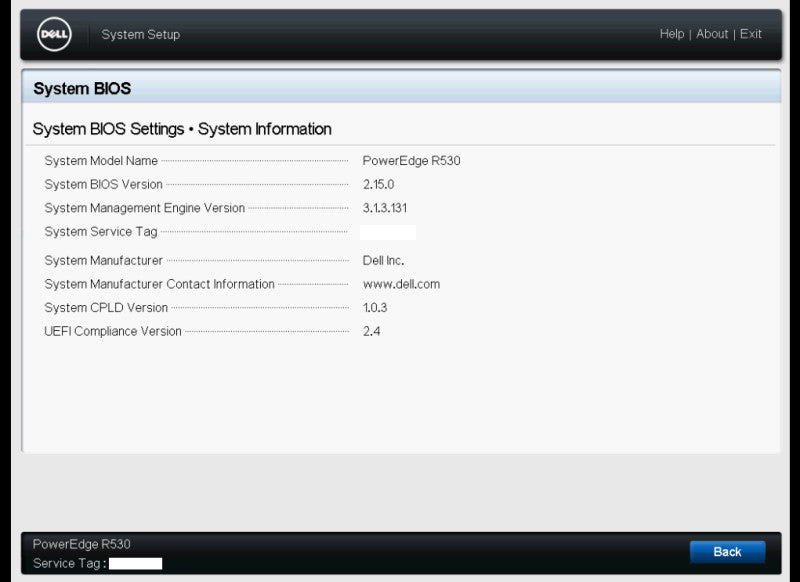
Task: Select the System BIOS Version label
Action: click(104, 184)
